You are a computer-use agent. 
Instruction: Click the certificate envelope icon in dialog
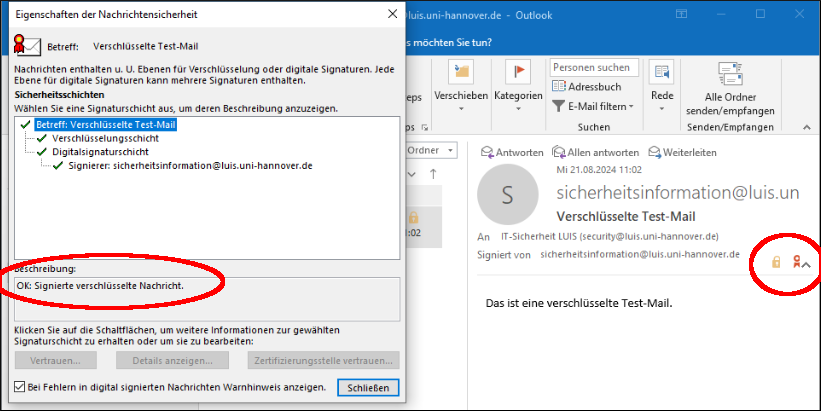[x=27, y=46]
